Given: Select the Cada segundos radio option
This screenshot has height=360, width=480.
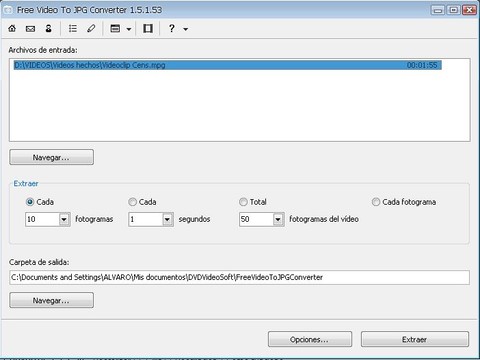Looking at the screenshot, I should [x=132, y=202].
